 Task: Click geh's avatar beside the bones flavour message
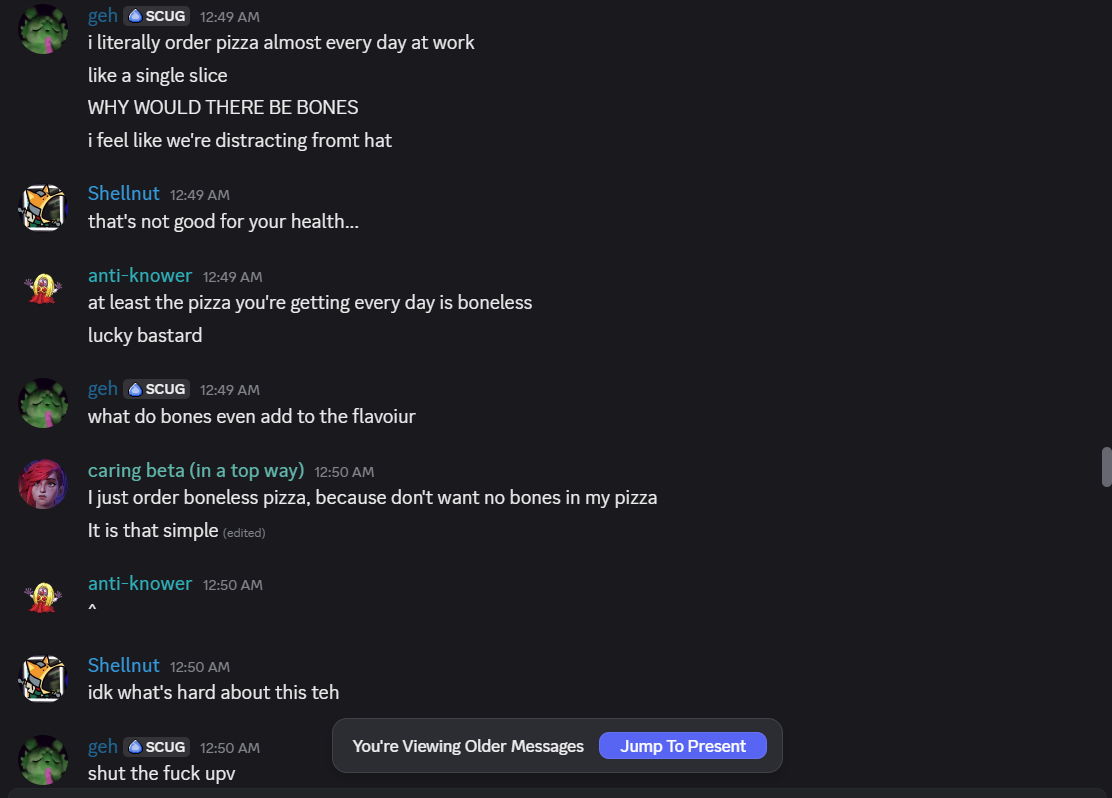(43, 402)
